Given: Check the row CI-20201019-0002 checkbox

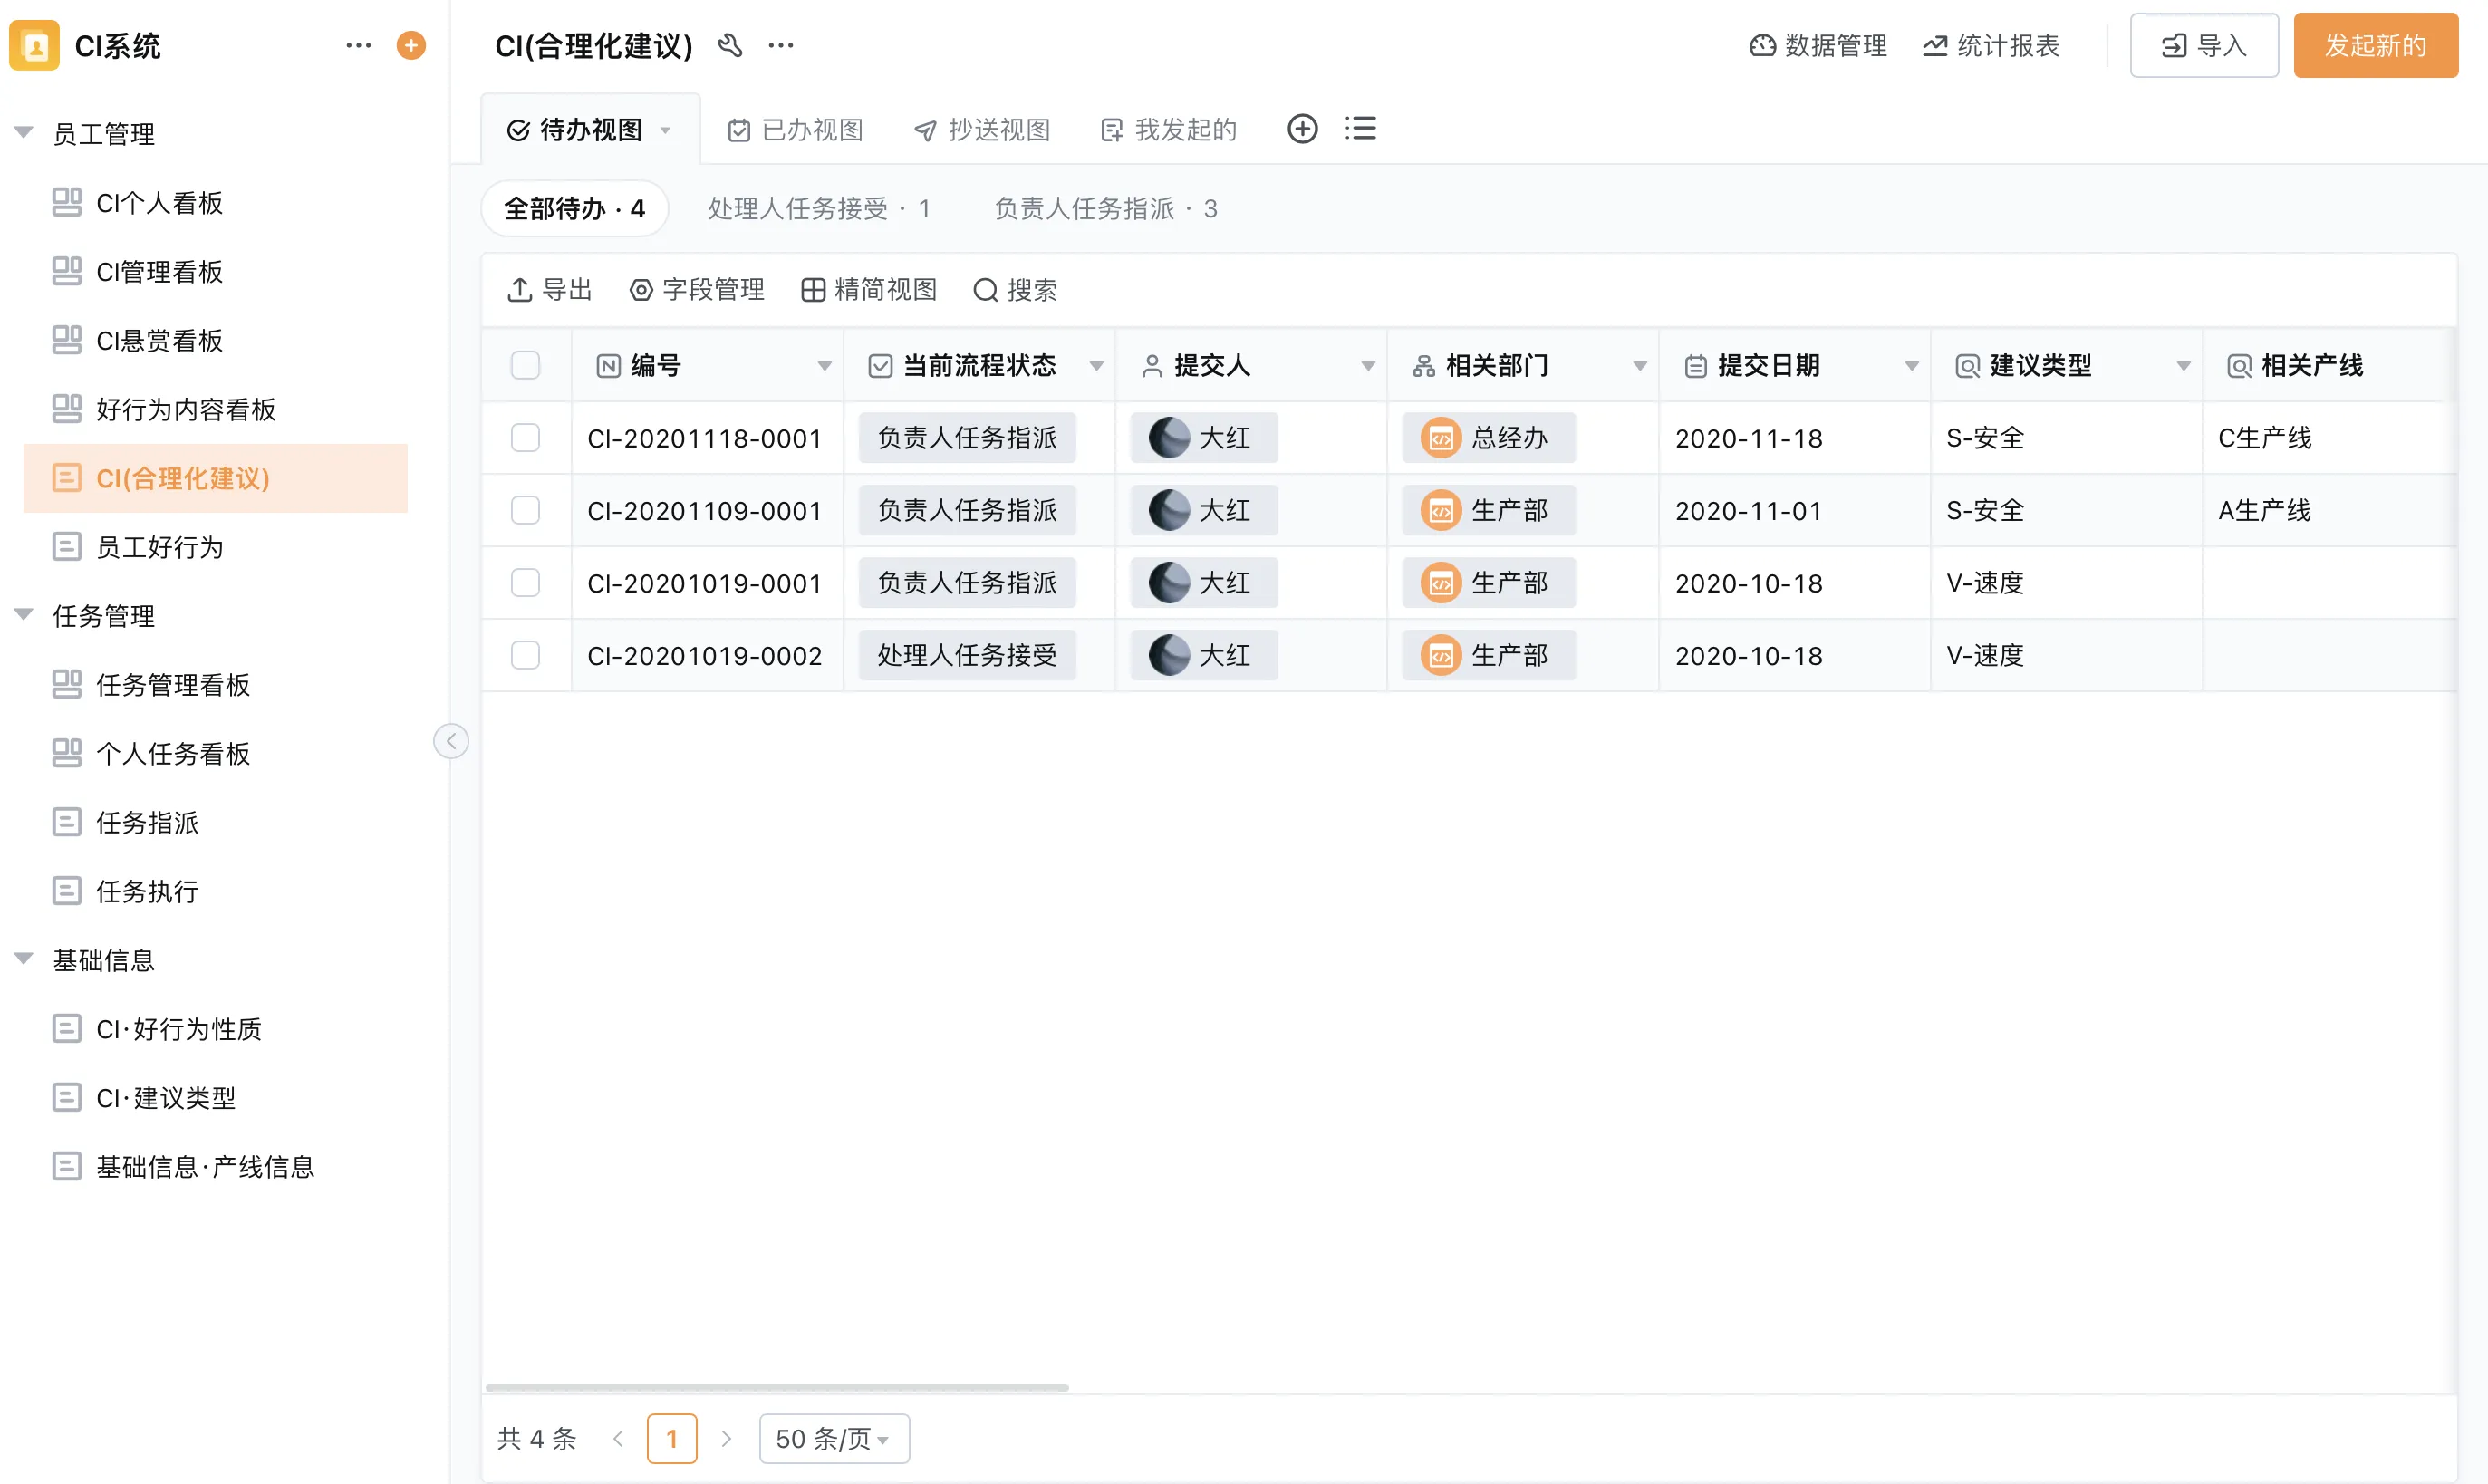Looking at the screenshot, I should (x=525, y=655).
